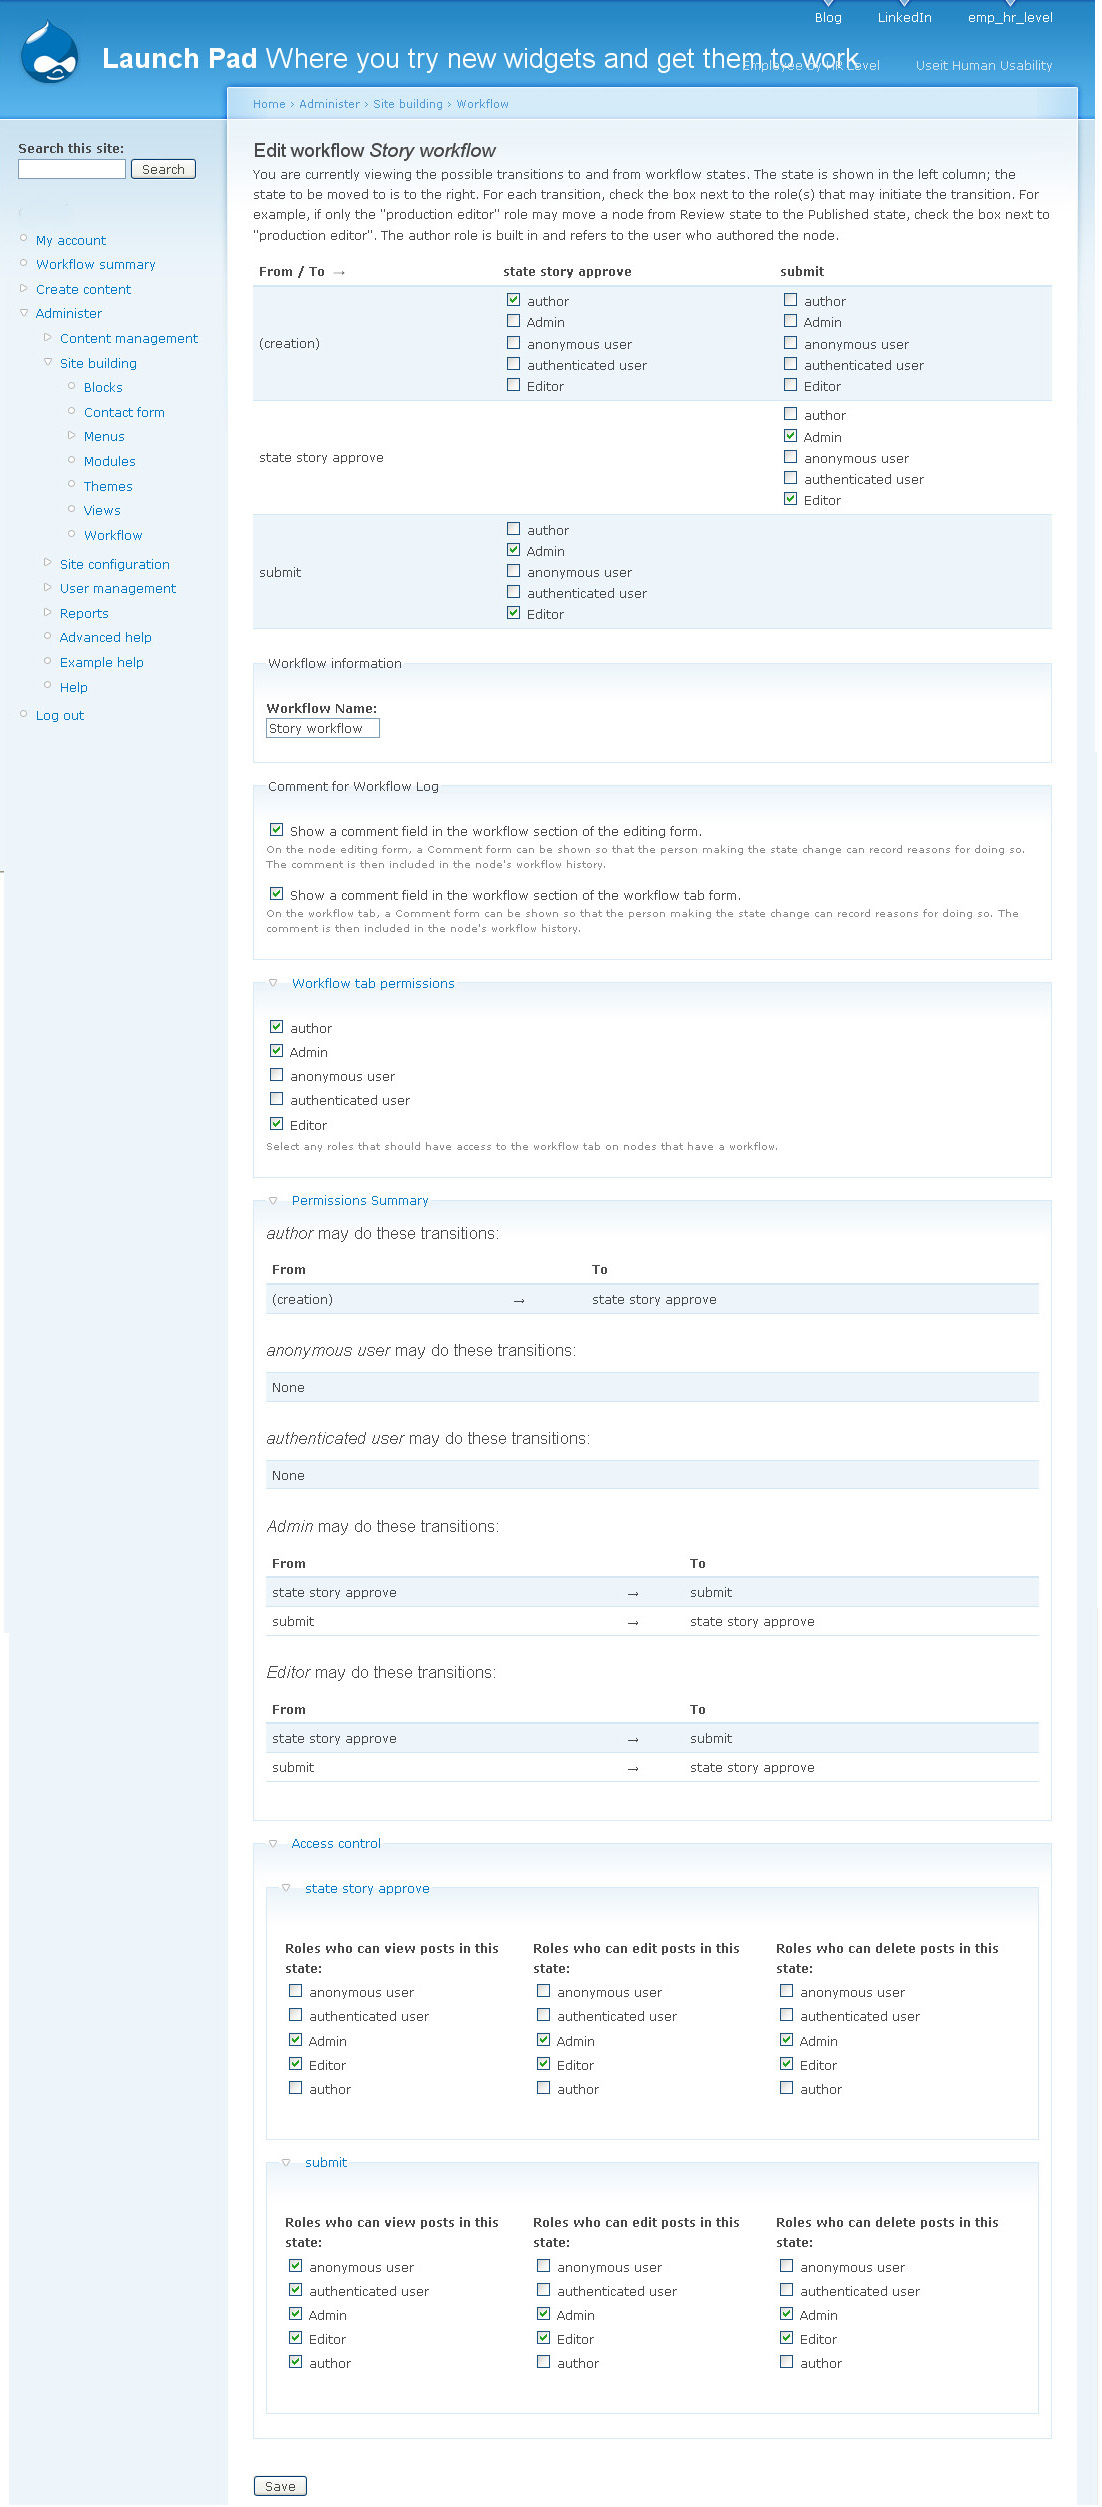Open the Blog top menu link
The image size is (1102, 2507).
[828, 17]
